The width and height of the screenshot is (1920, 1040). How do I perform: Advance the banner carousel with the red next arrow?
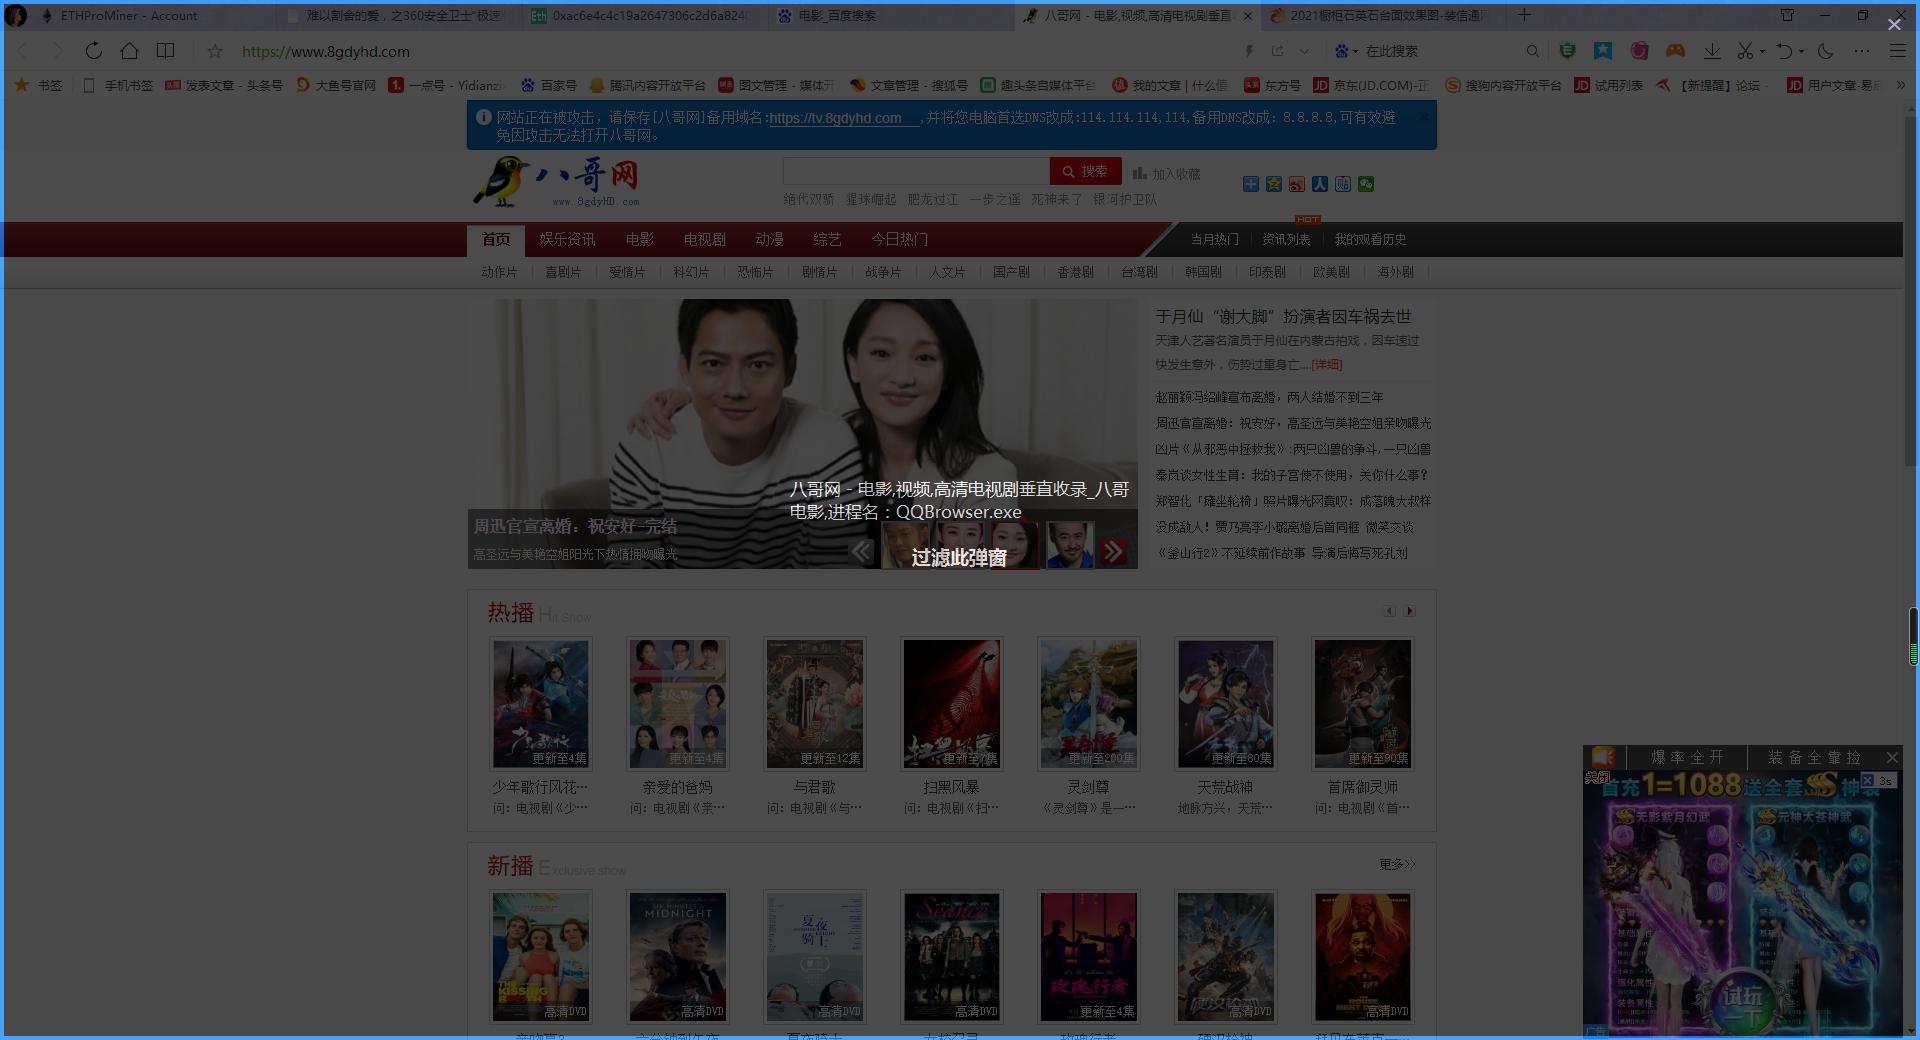tap(1113, 550)
